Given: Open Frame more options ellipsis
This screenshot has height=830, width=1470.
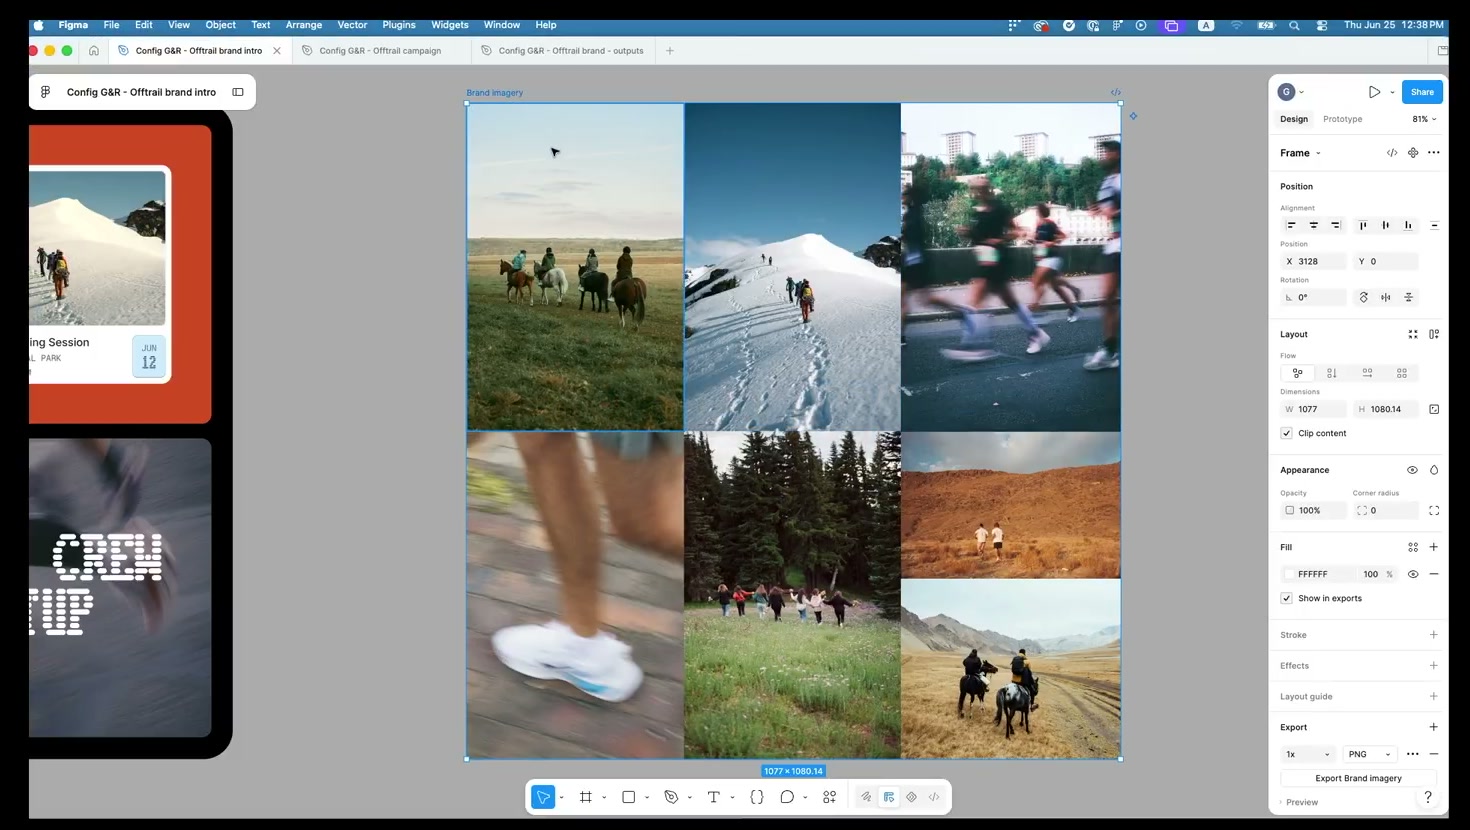Looking at the screenshot, I should [1434, 153].
